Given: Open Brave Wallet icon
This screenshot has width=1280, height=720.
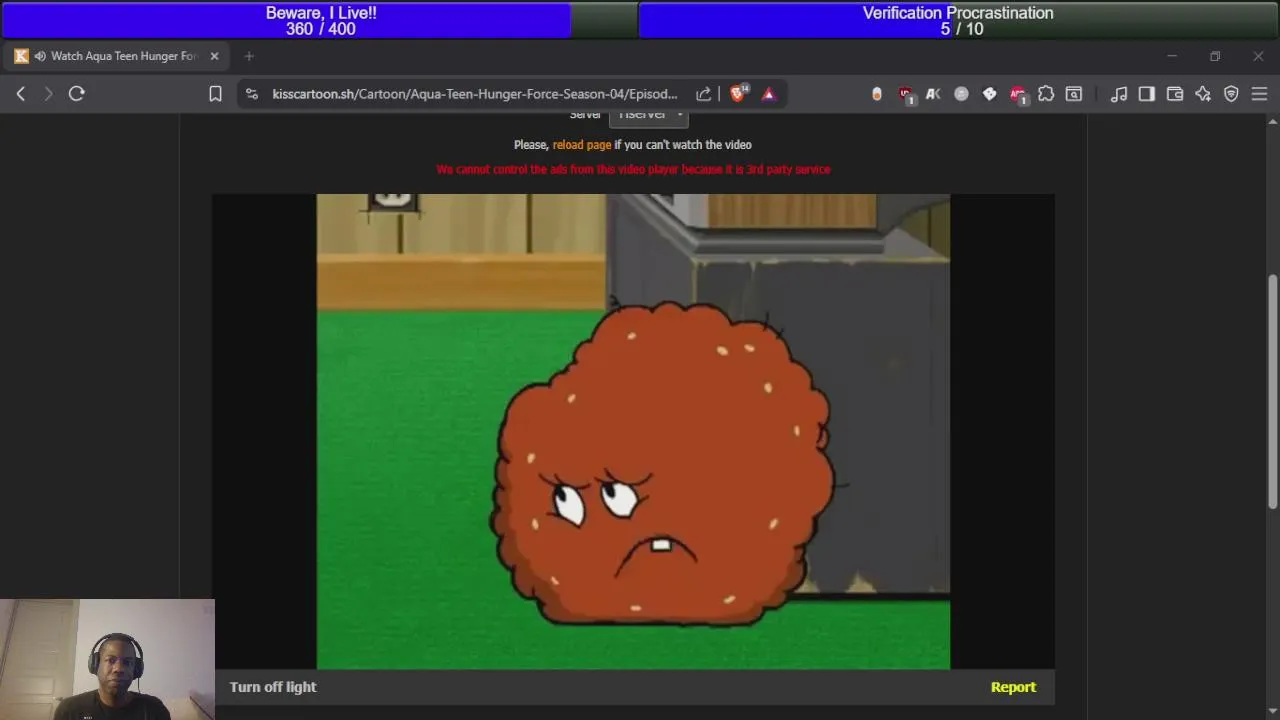Looking at the screenshot, I should (x=1175, y=94).
